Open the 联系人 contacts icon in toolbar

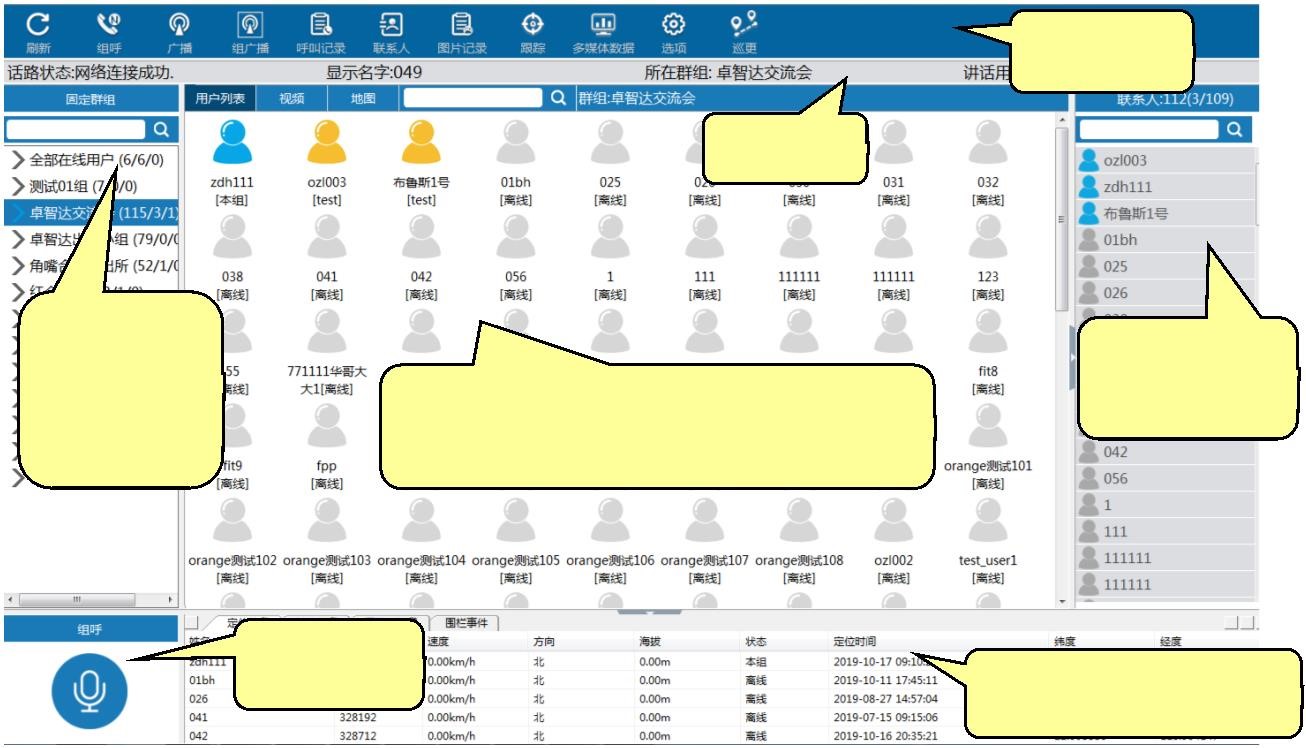(391, 25)
